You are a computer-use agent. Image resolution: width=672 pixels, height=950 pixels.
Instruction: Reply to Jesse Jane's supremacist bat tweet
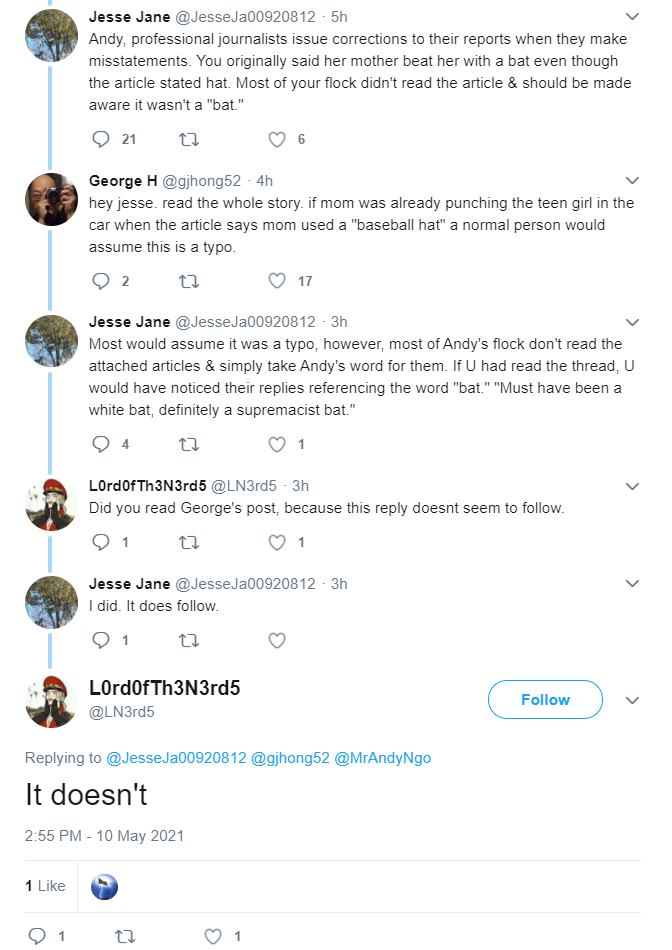101,444
